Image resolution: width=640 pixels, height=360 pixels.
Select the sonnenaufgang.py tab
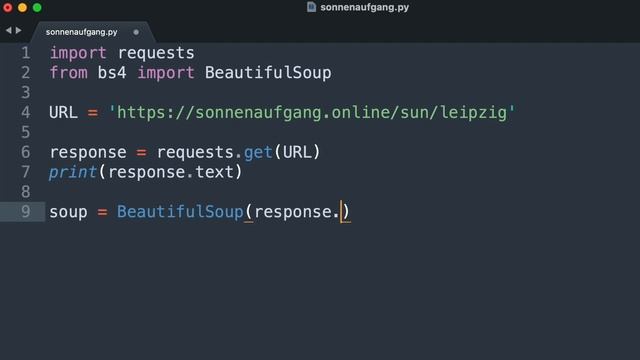(x=81, y=32)
